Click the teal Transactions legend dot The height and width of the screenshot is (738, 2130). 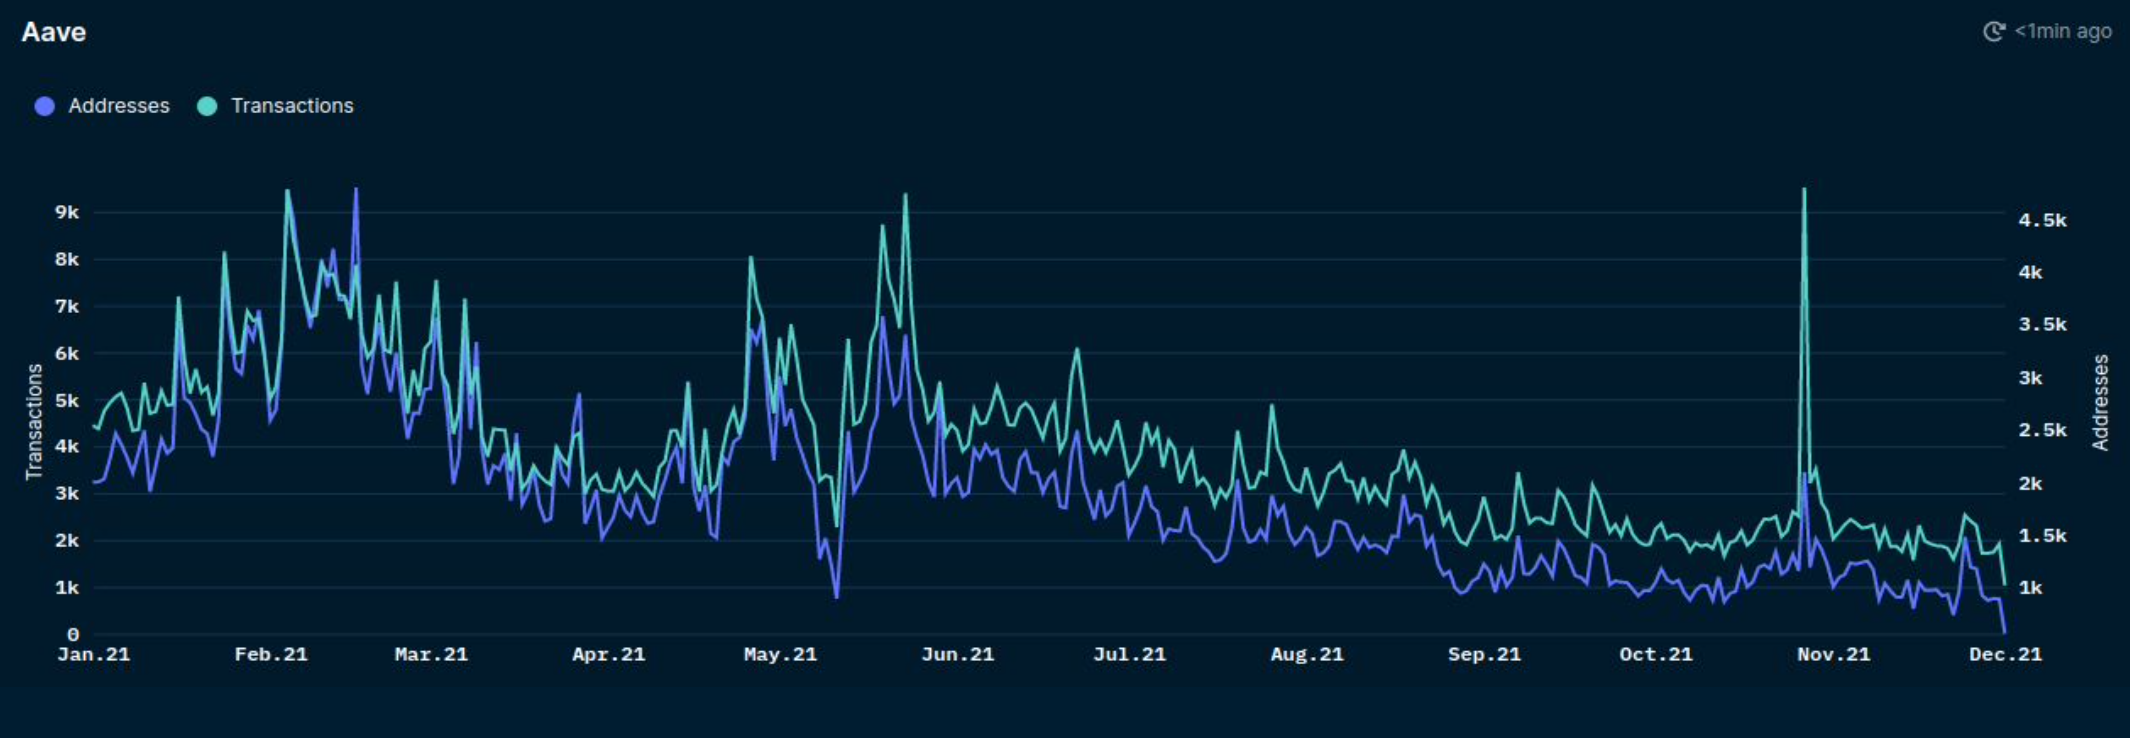pos(207,106)
